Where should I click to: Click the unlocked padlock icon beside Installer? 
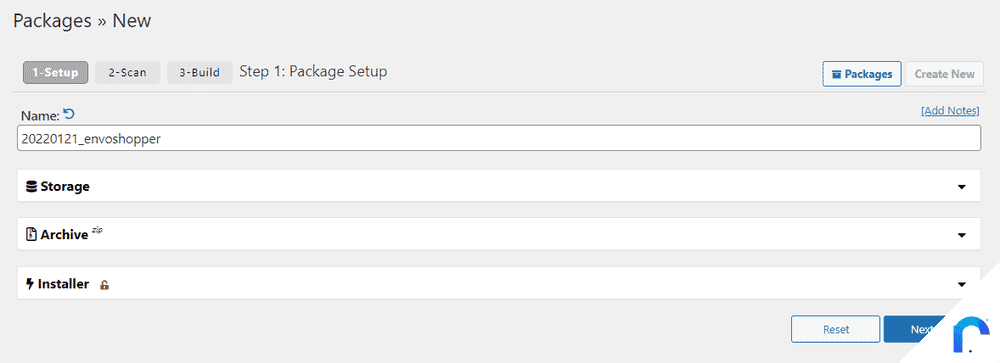click(x=105, y=285)
